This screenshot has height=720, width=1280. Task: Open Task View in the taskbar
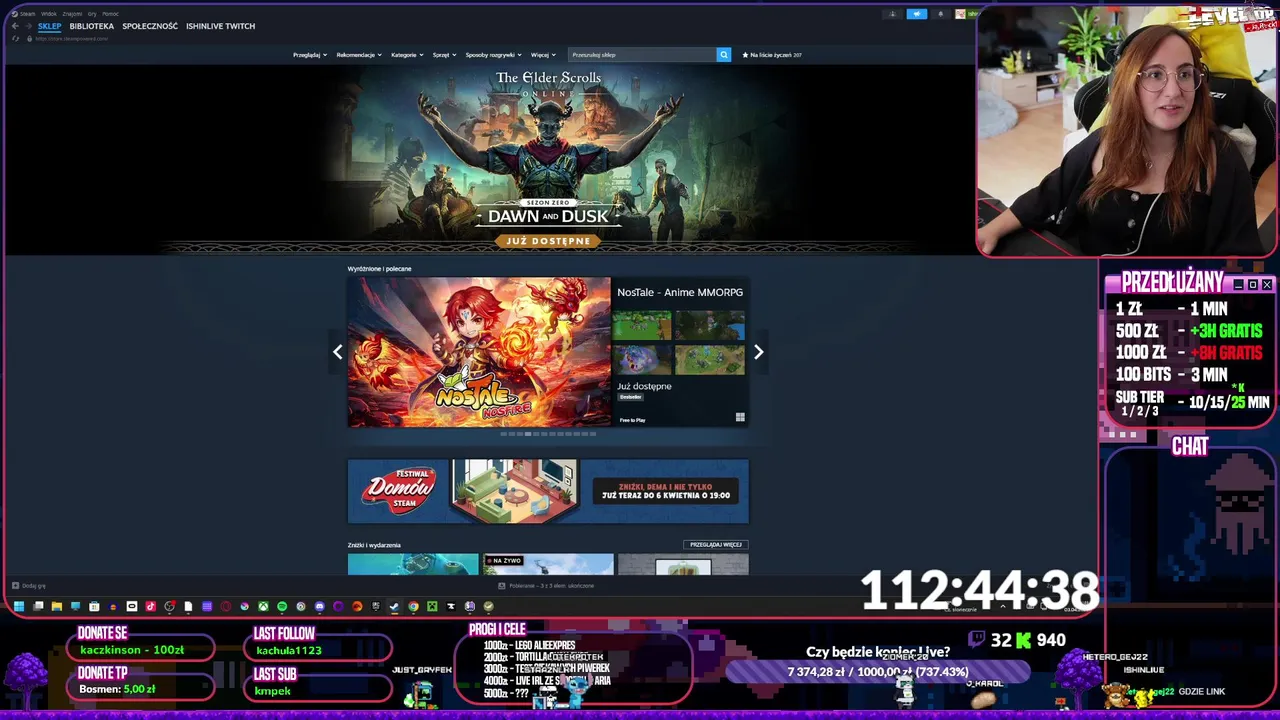pos(38,606)
